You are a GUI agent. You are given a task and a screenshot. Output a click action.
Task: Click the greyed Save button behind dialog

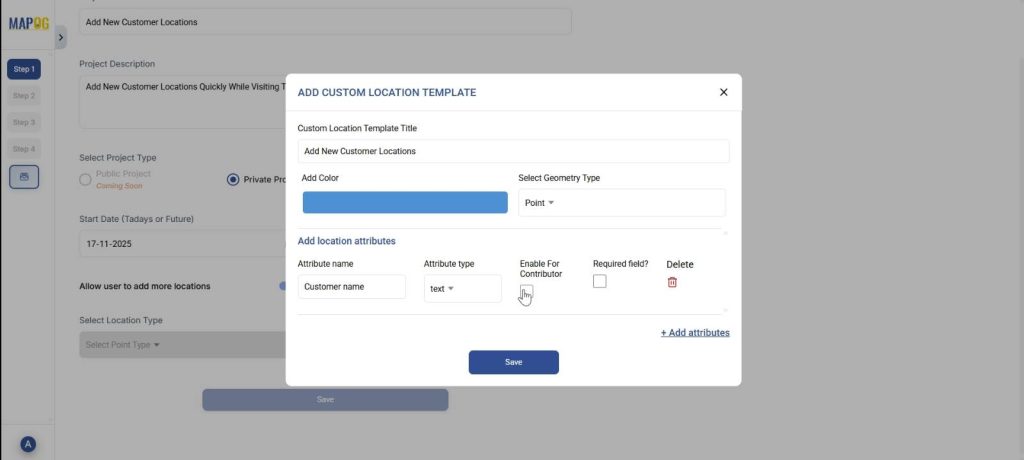325,400
